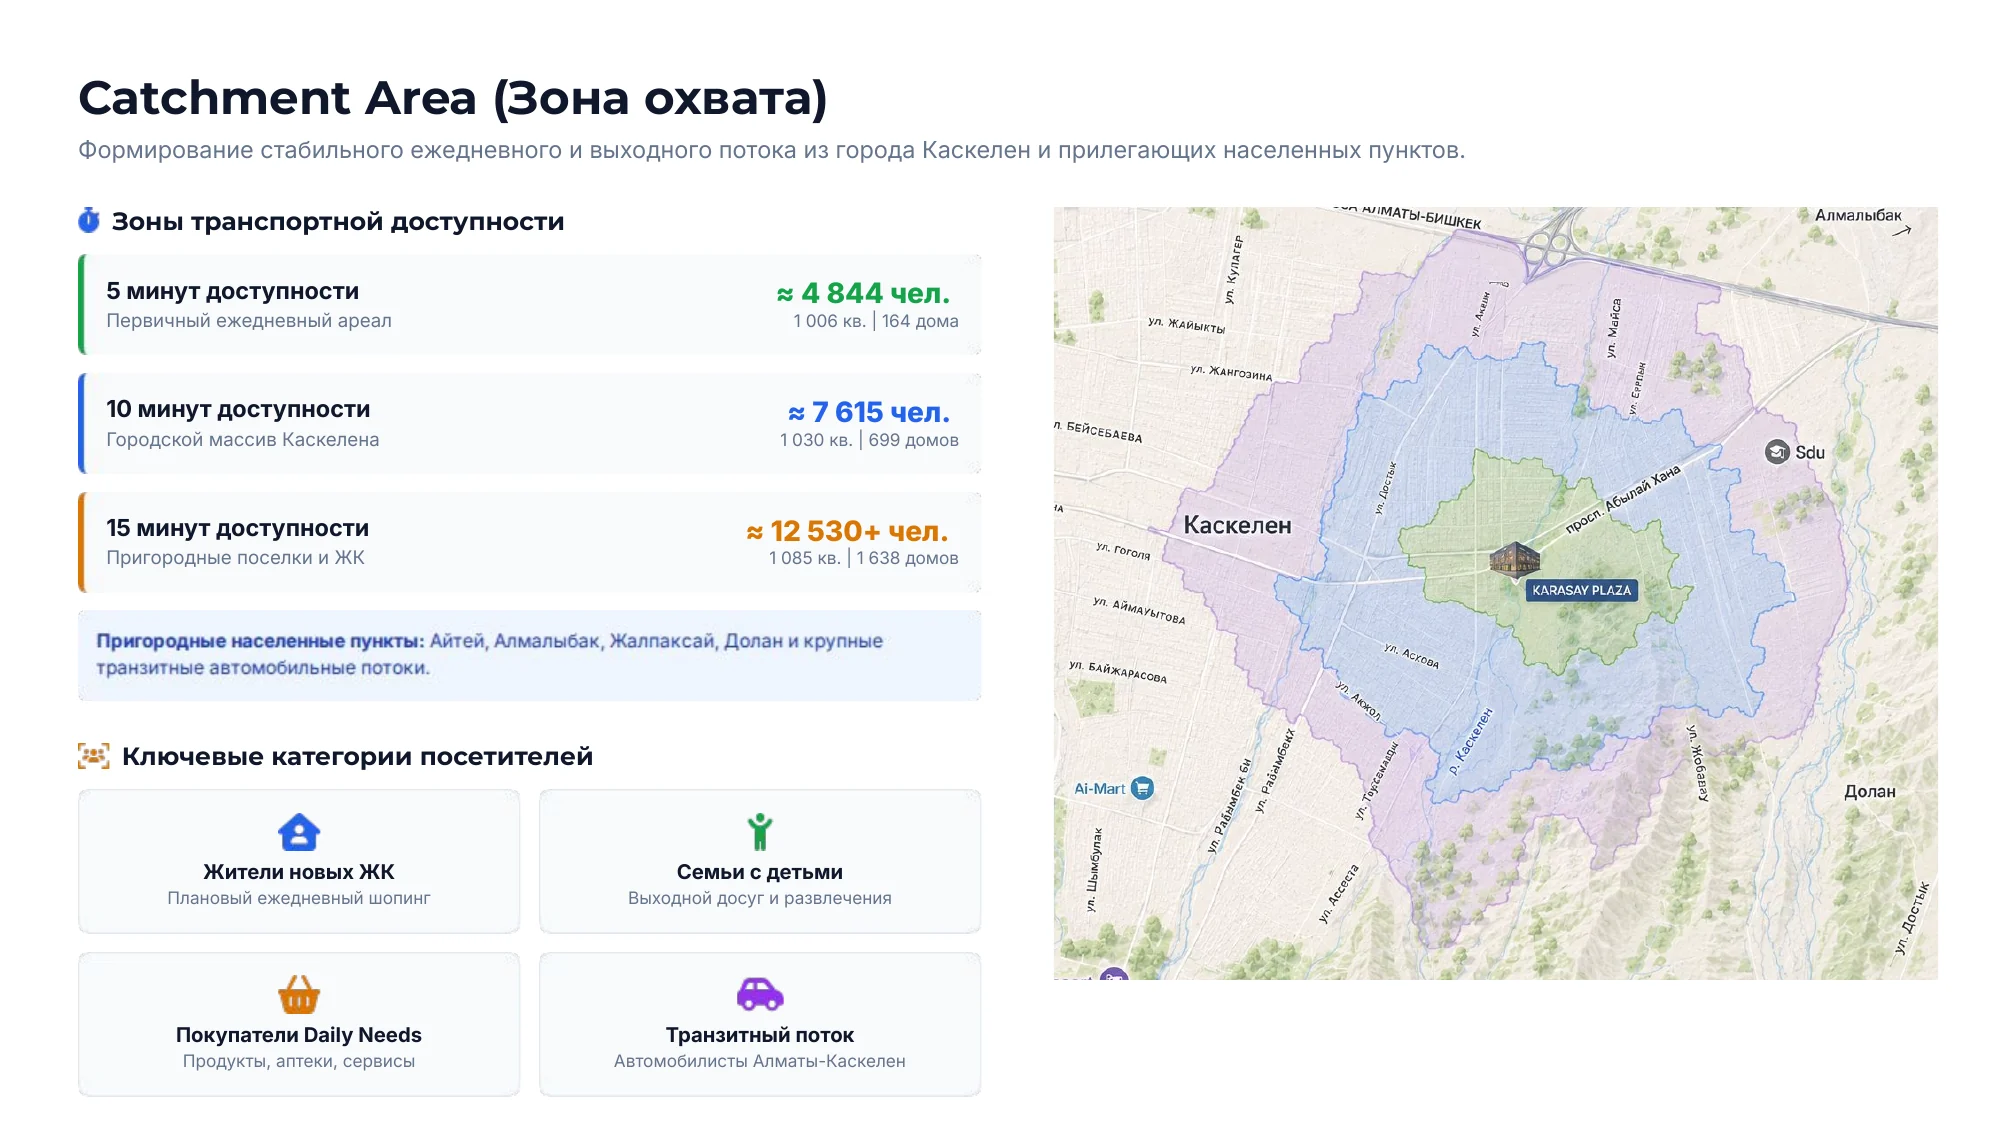Click Выходной досуг и развлечения caption
Viewport: 2000px width, 1125px height.
point(760,898)
